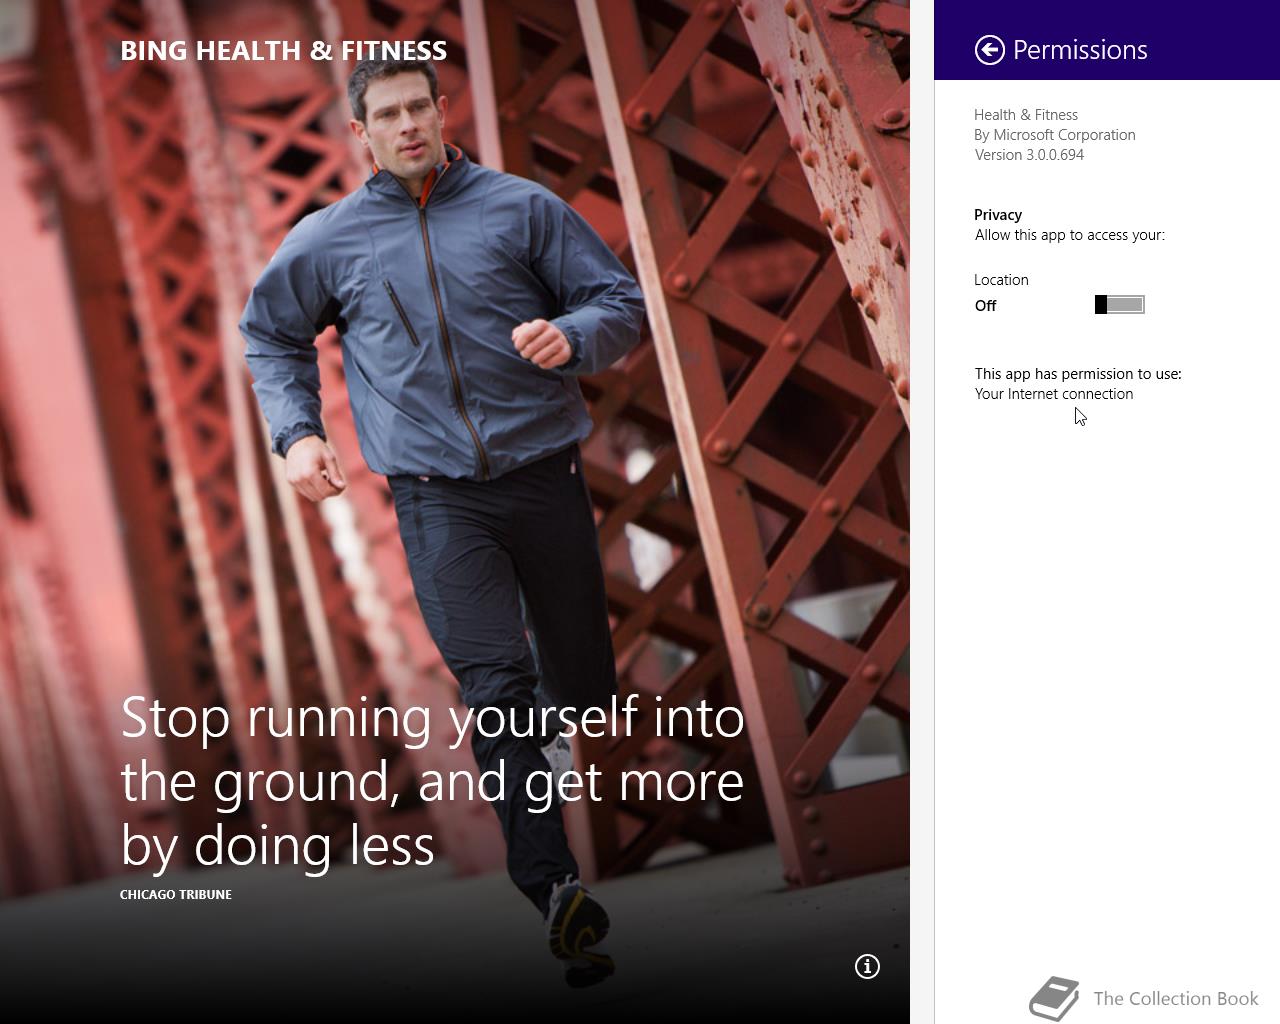Click the Location label above the switch
Image resolution: width=1280 pixels, height=1024 pixels.
(1001, 280)
